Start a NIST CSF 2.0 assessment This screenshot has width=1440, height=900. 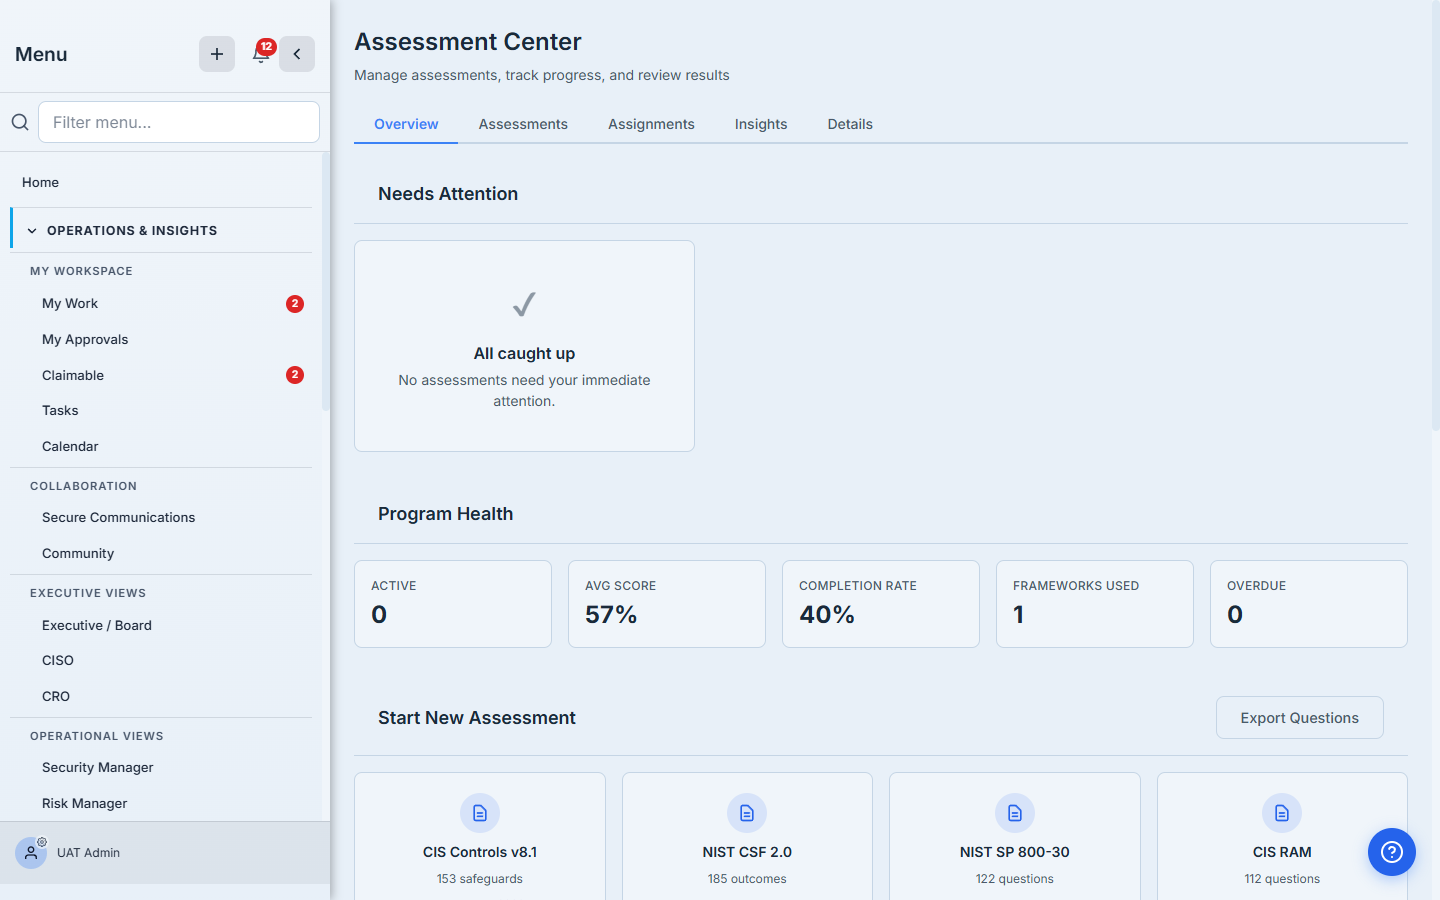747,836
